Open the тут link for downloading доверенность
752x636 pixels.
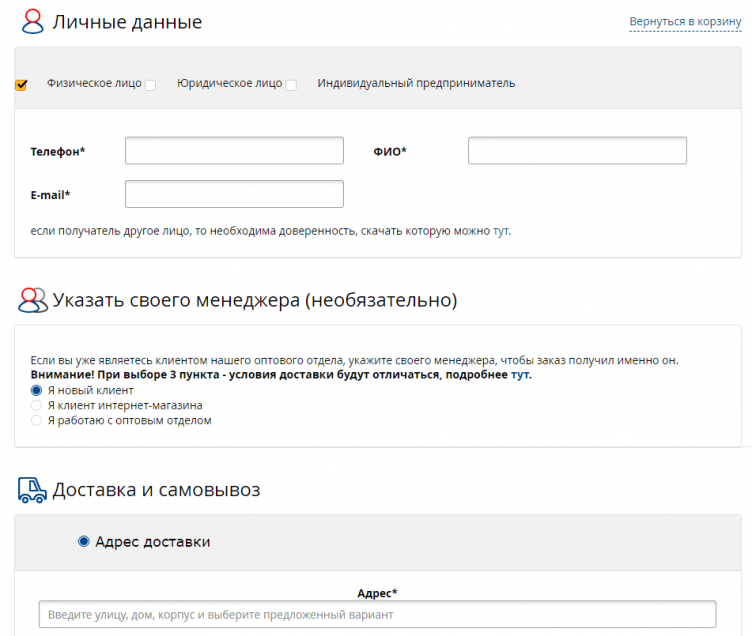(501, 231)
